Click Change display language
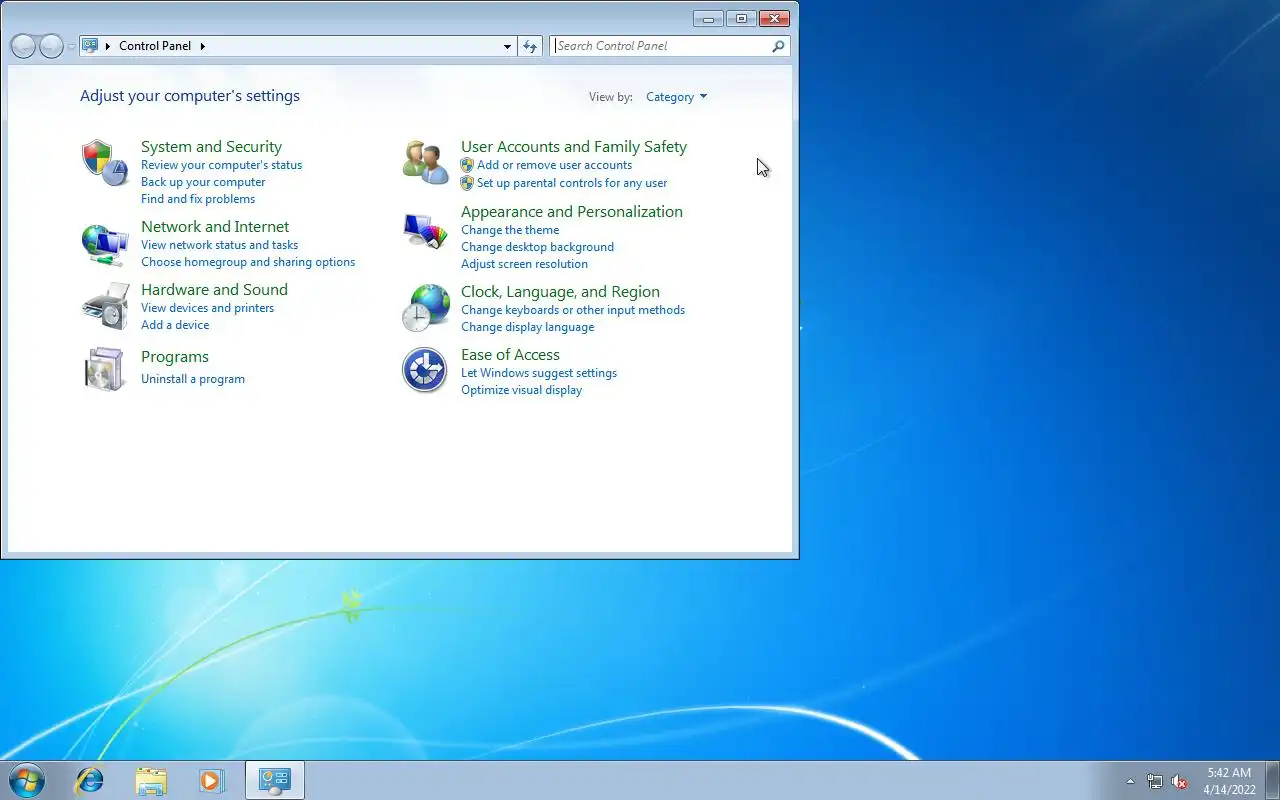The image size is (1280, 800). tap(527, 327)
